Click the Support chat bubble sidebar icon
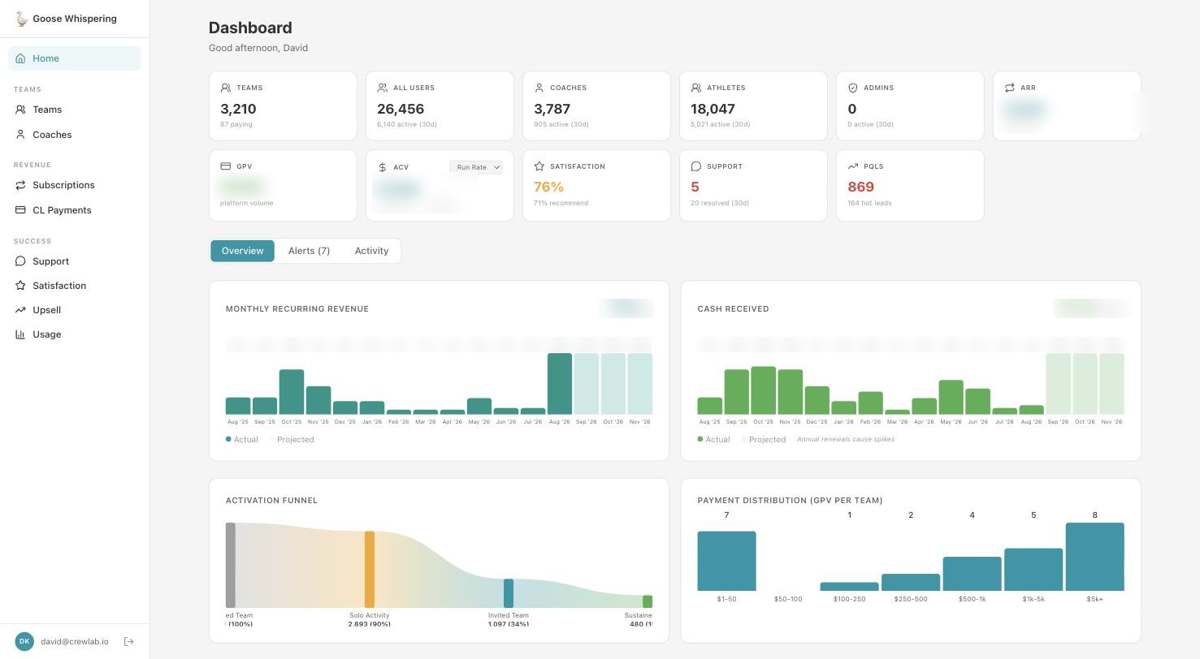 click(21, 261)
